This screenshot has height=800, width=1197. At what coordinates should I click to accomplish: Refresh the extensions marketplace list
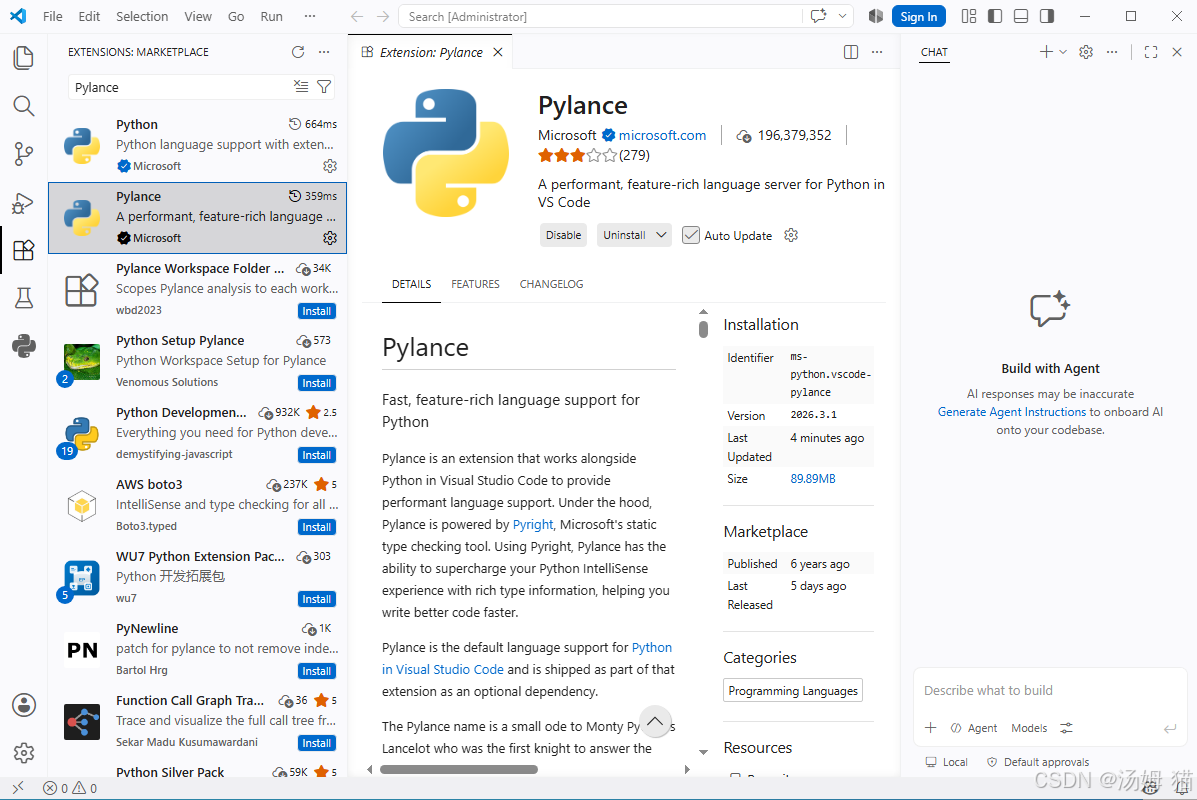[298, 52]
